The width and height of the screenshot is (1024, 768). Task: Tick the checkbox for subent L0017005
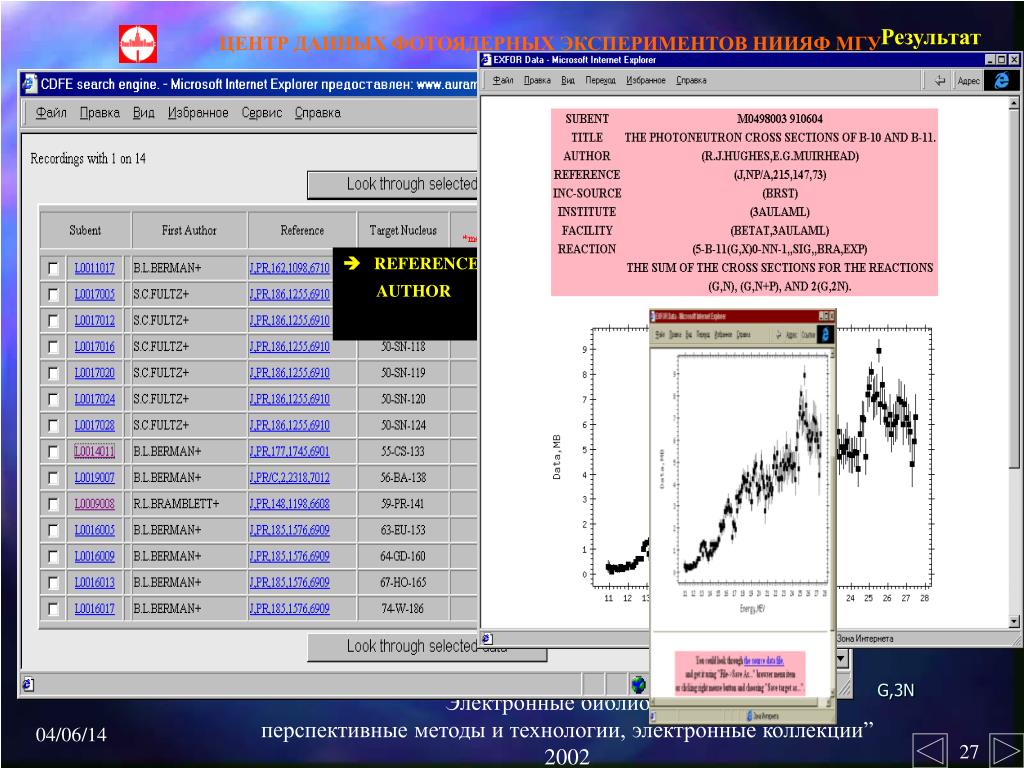(54, 295)
